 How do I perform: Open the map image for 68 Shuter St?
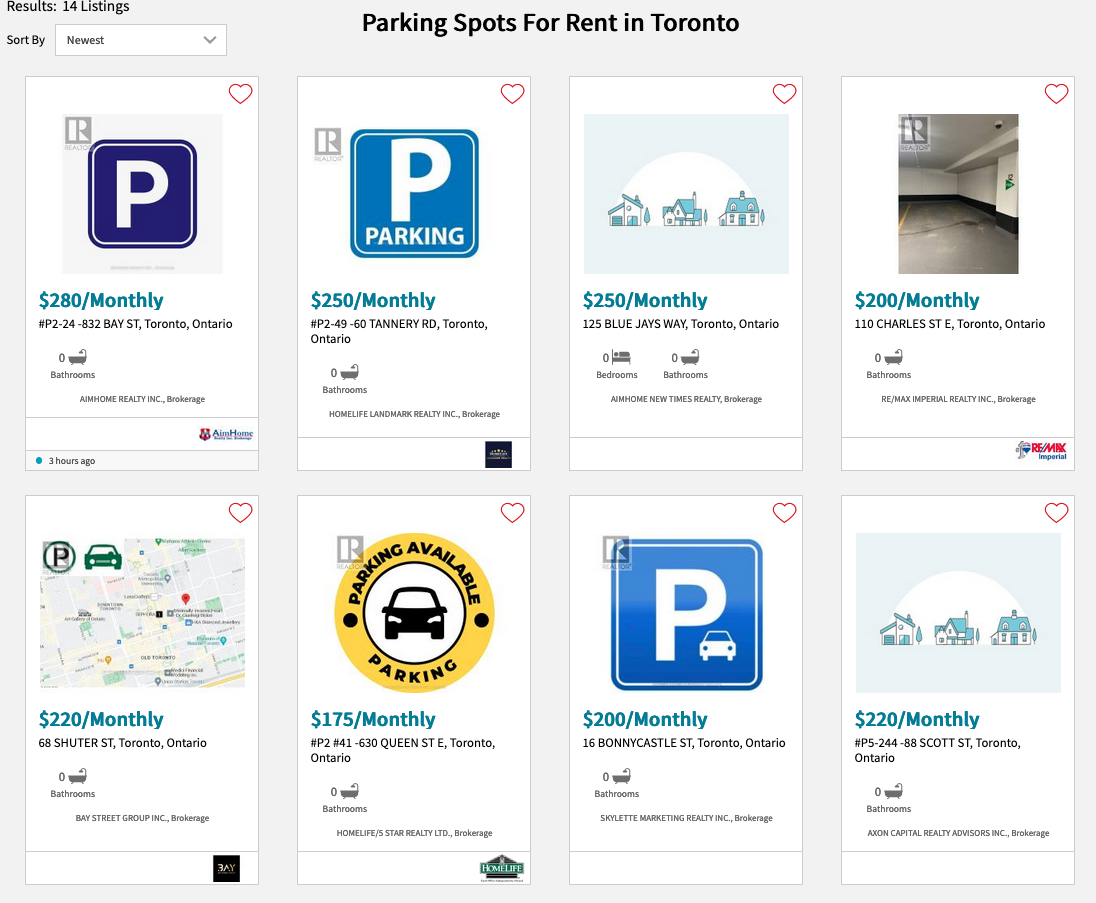[x=142, y=613]
